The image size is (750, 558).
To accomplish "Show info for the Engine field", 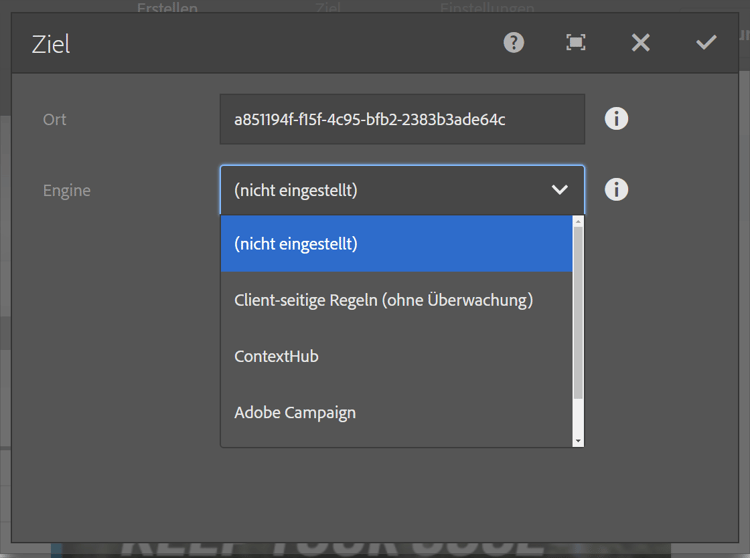I will (616, 189).
